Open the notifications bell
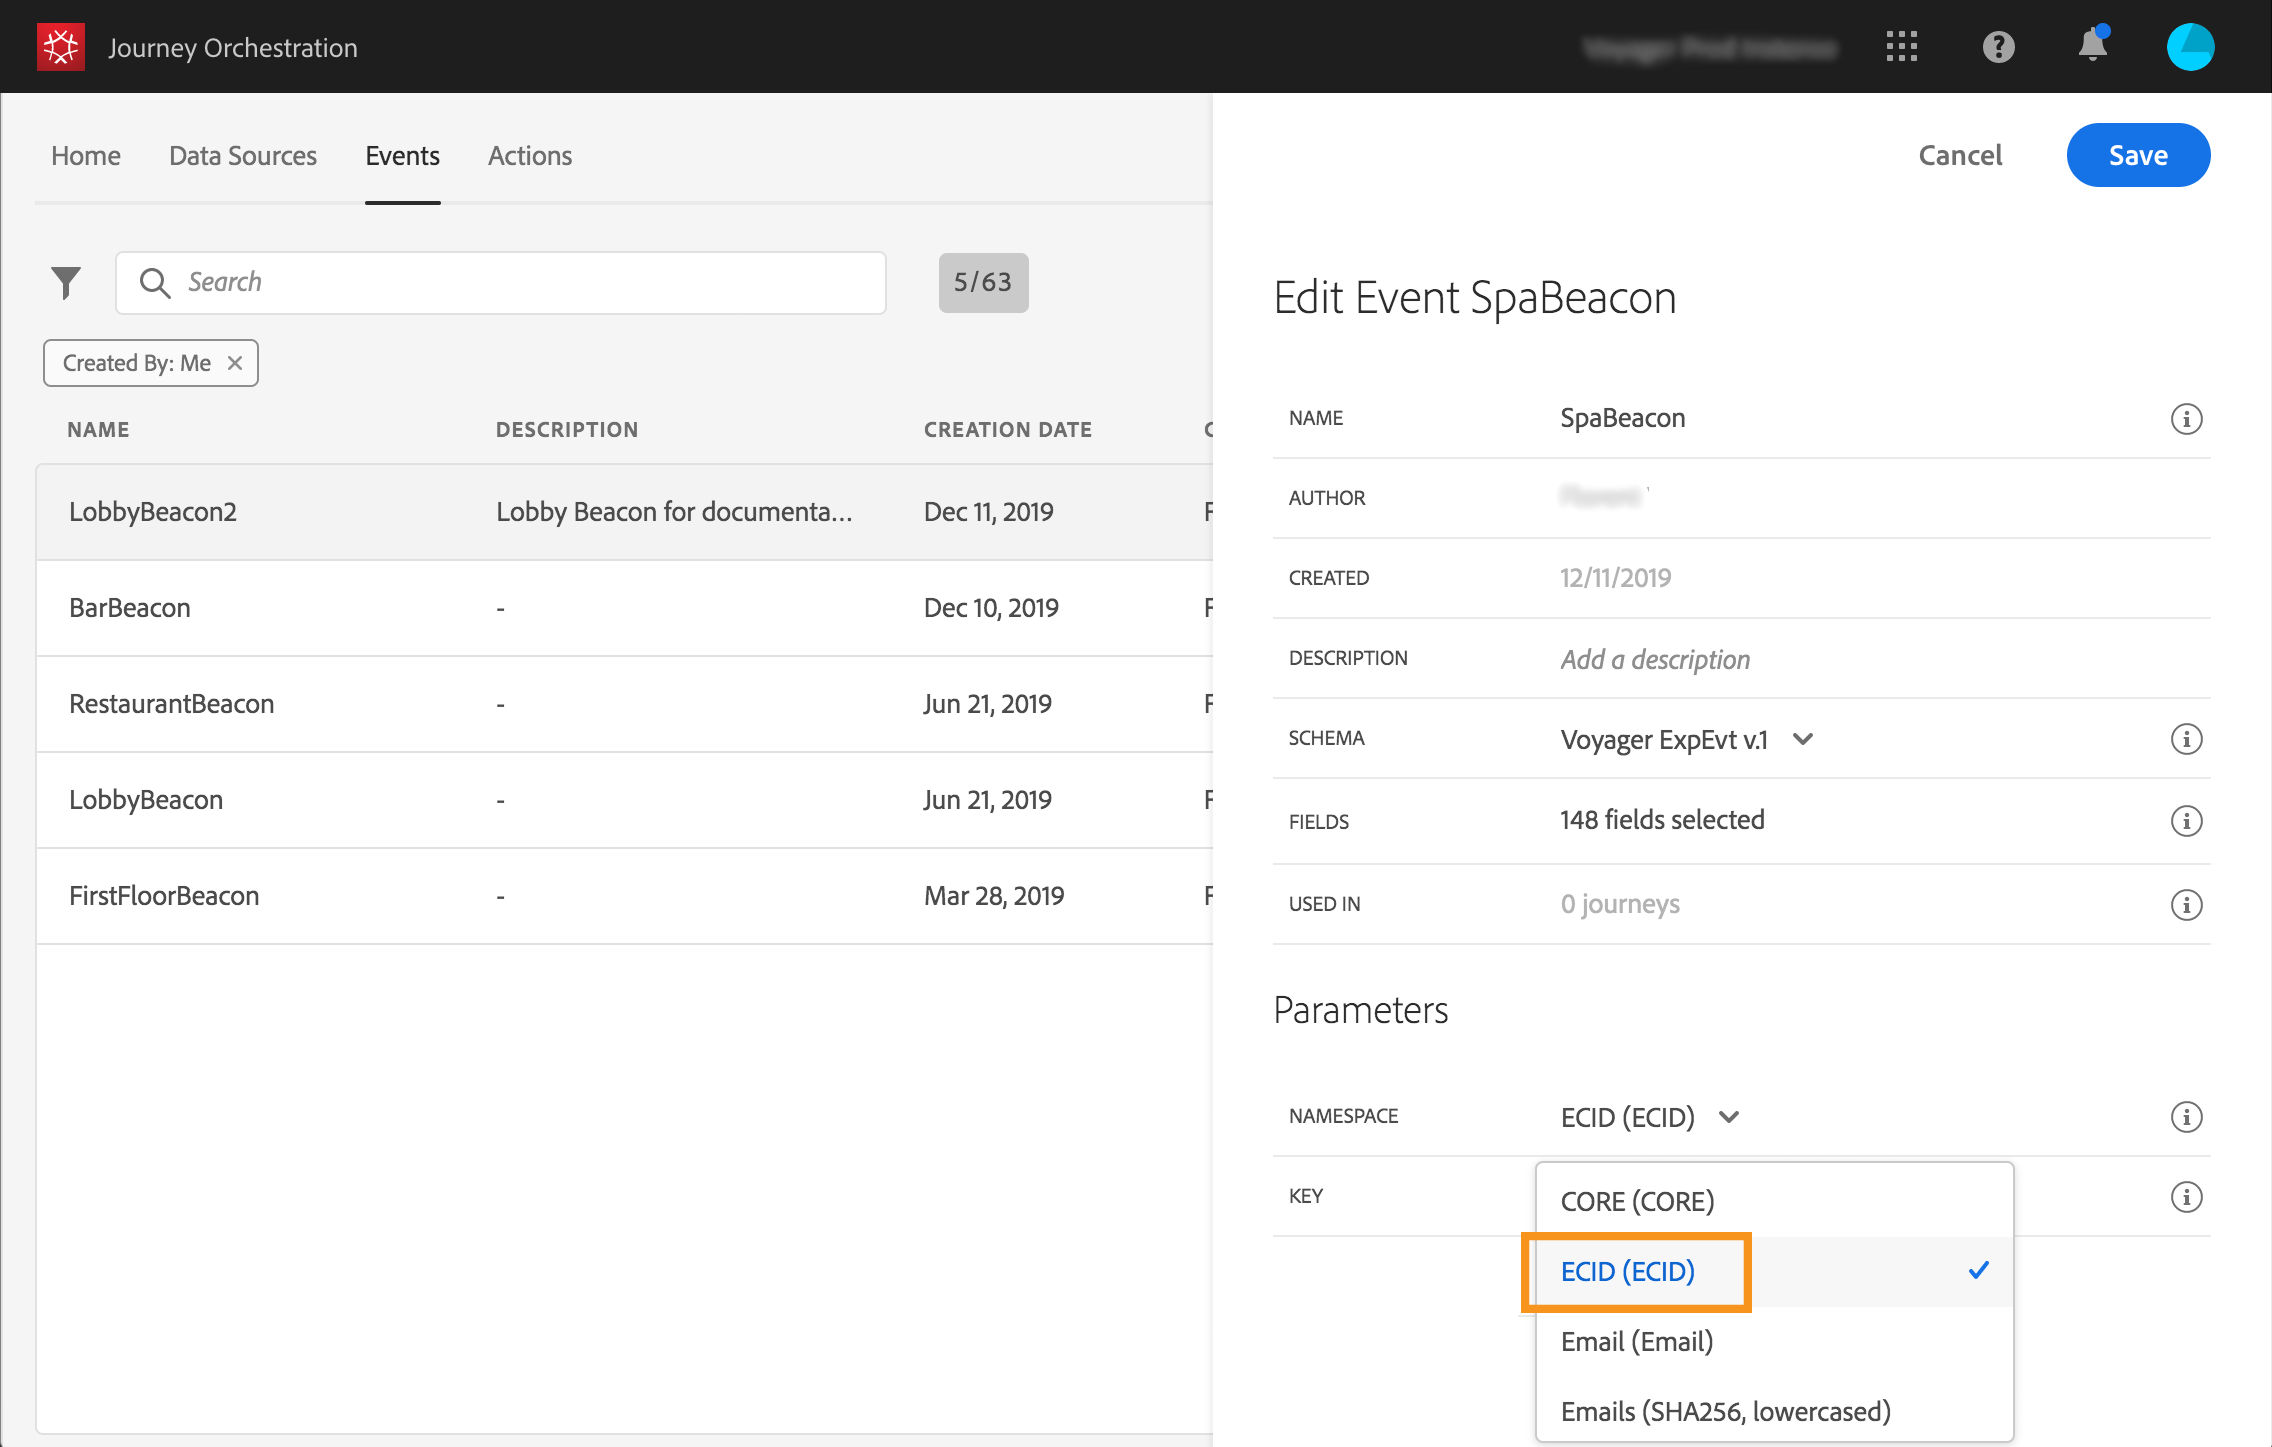This screenshot has width=2272, height=1447. point(2092,46)
